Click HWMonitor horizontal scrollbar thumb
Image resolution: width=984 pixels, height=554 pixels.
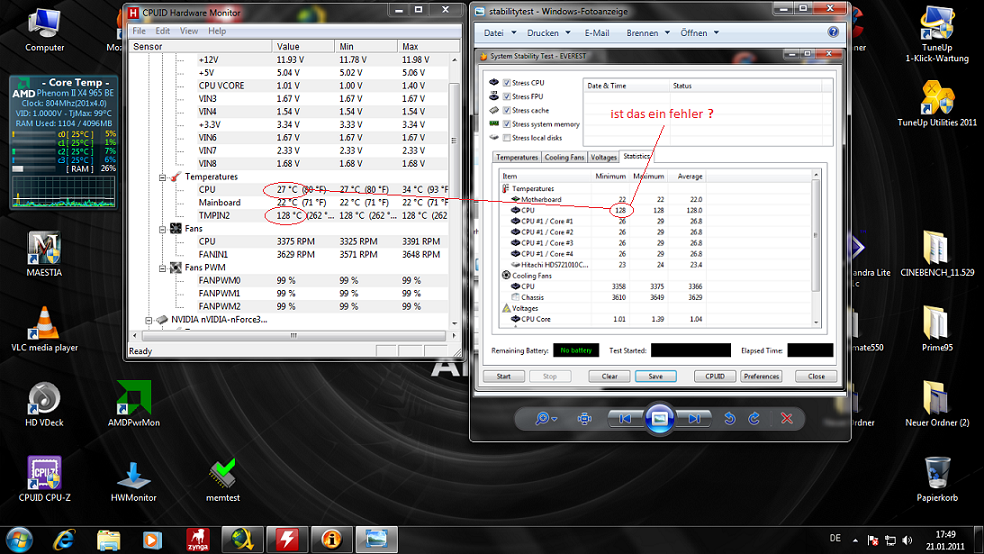[293, 336]
